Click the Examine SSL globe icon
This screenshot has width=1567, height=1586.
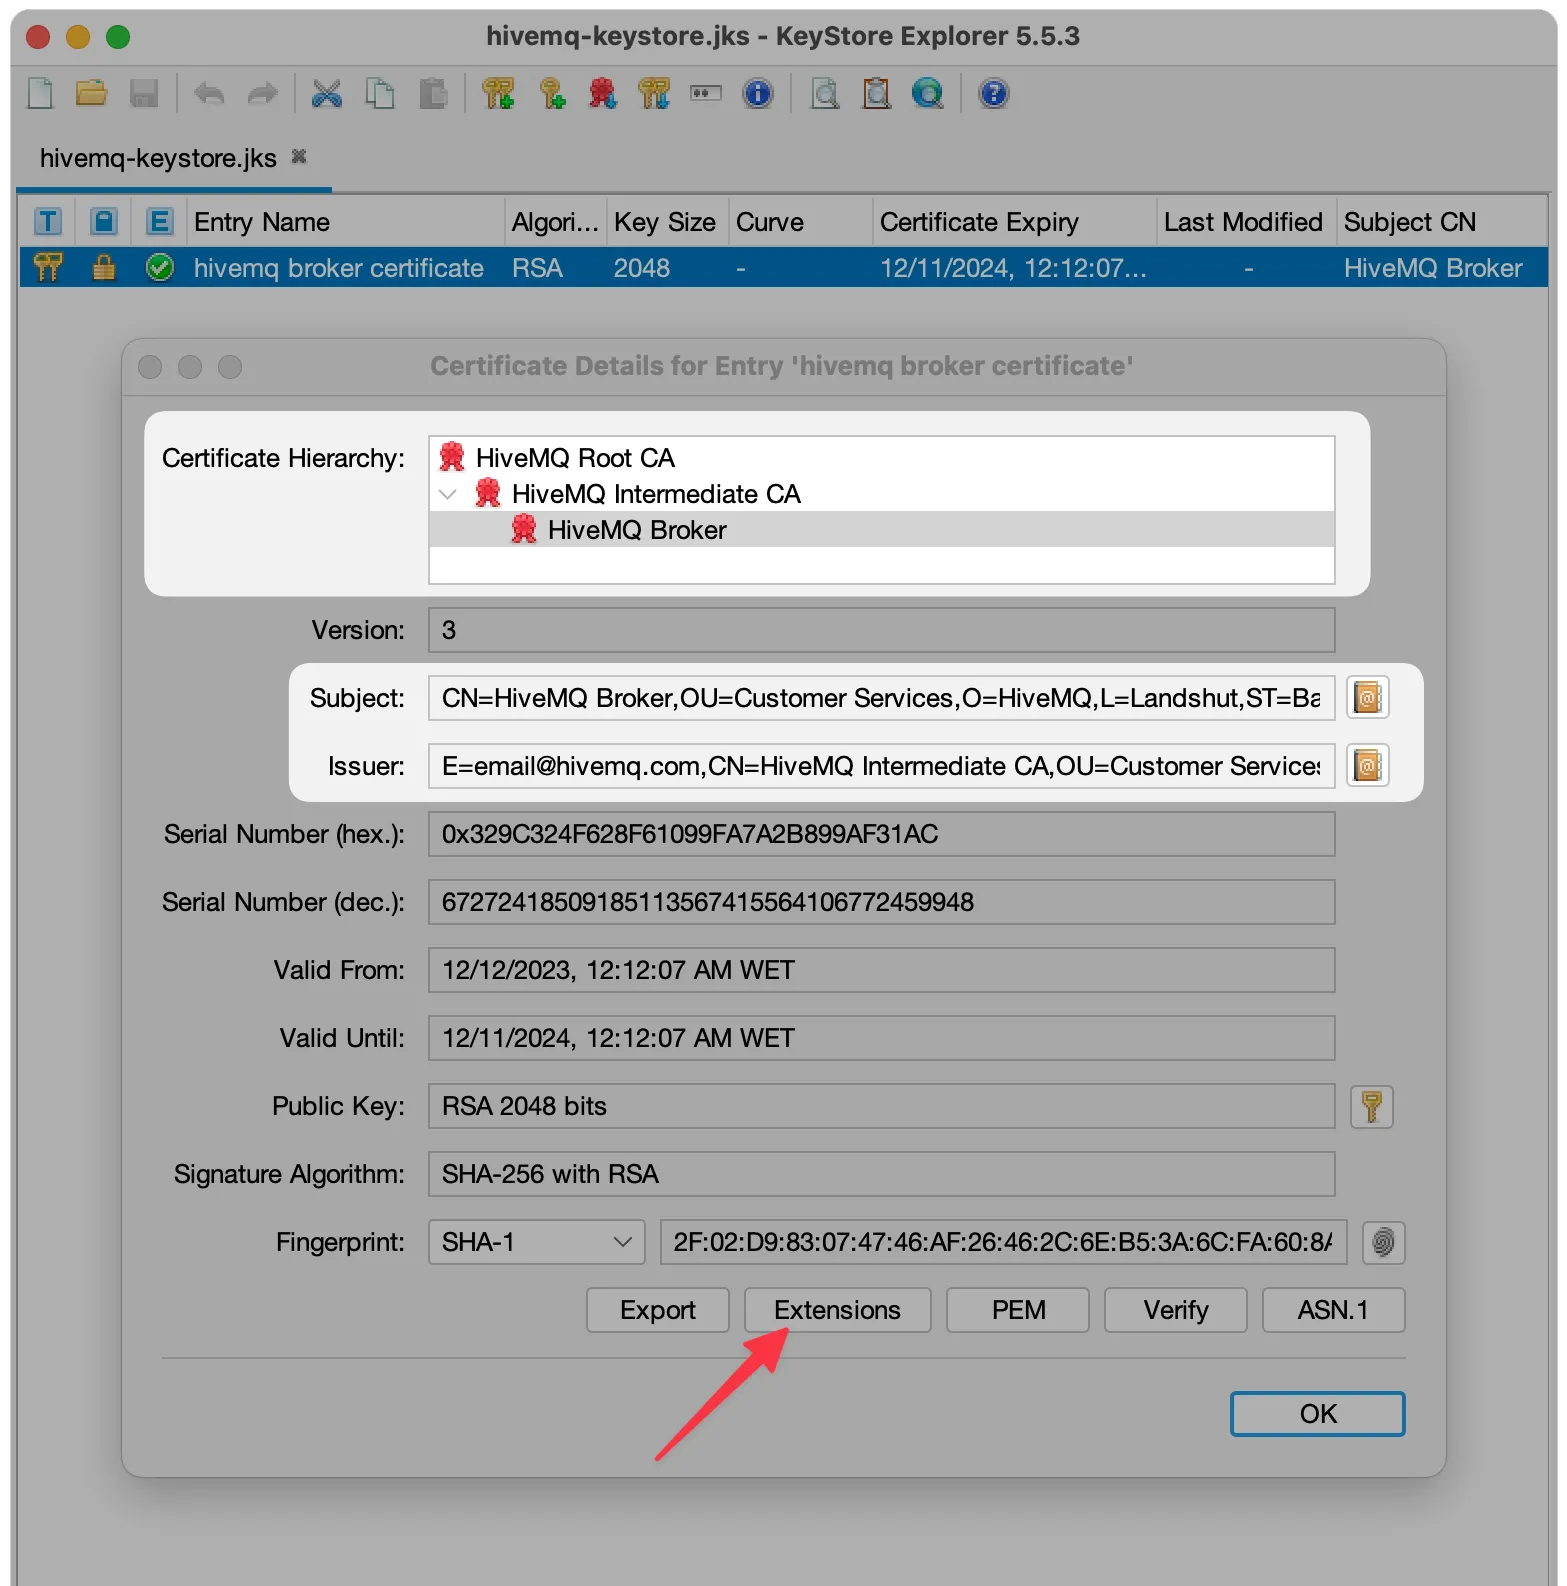(x=928, y=94)
